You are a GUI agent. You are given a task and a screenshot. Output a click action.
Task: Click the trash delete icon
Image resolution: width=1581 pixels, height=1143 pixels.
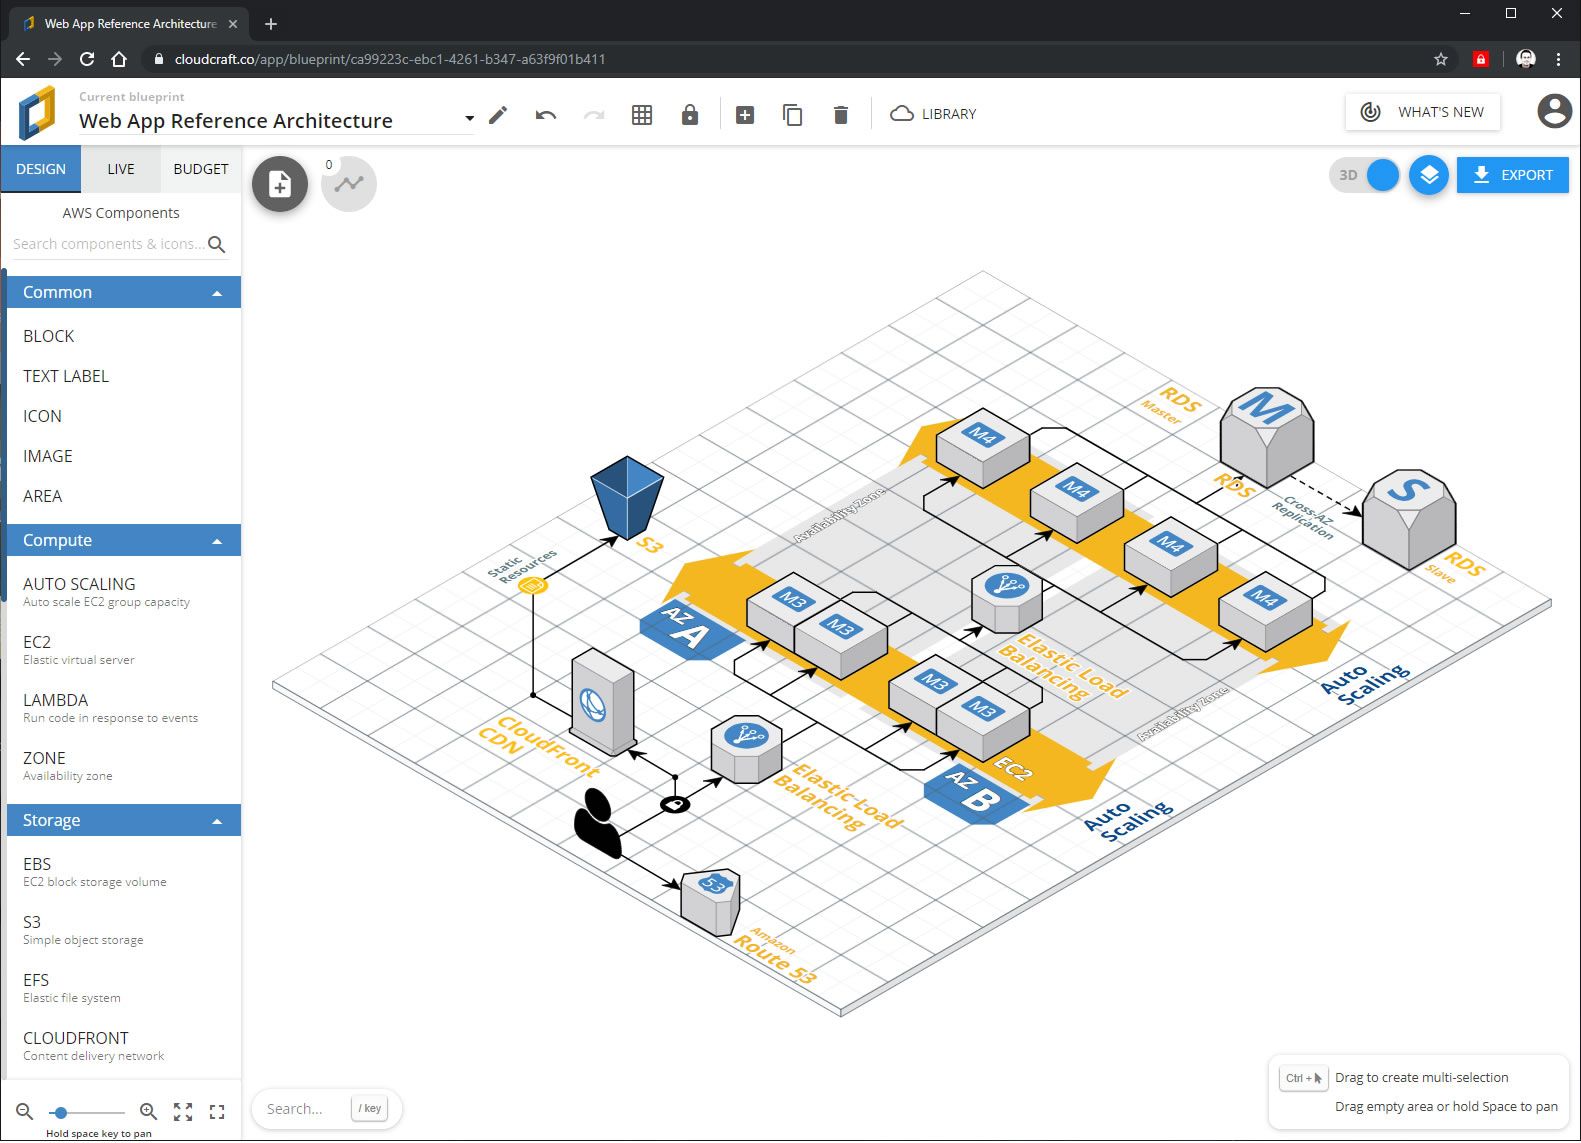pos(841,115)
